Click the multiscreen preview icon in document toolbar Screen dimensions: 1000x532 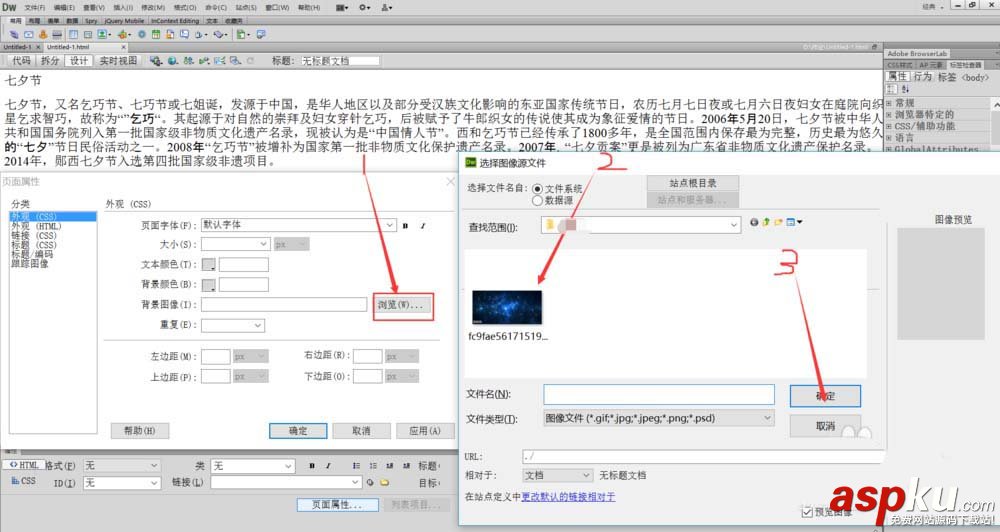[x=155, y=61]
